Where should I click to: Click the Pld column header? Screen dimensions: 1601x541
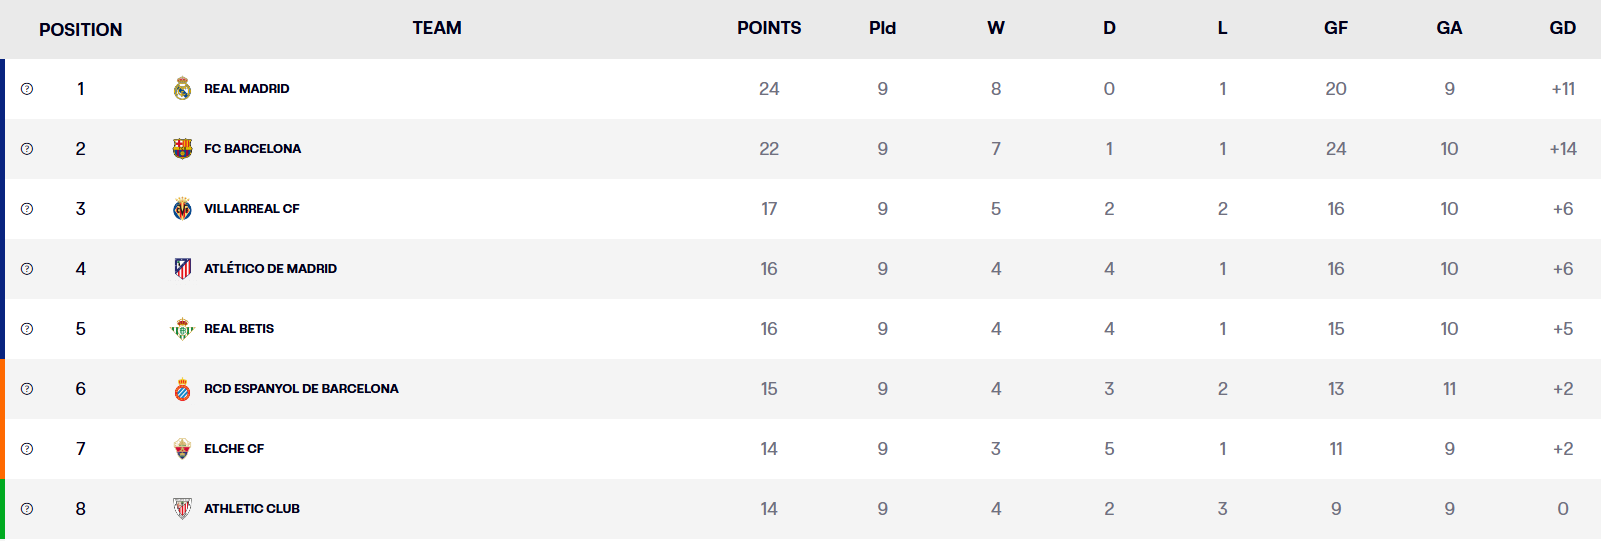pos(882,28)
